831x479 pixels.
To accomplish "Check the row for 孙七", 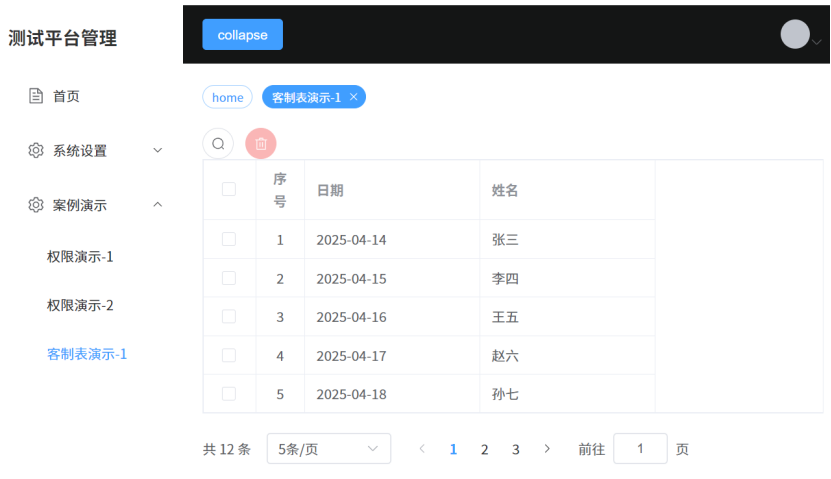I will pos(229,394).
